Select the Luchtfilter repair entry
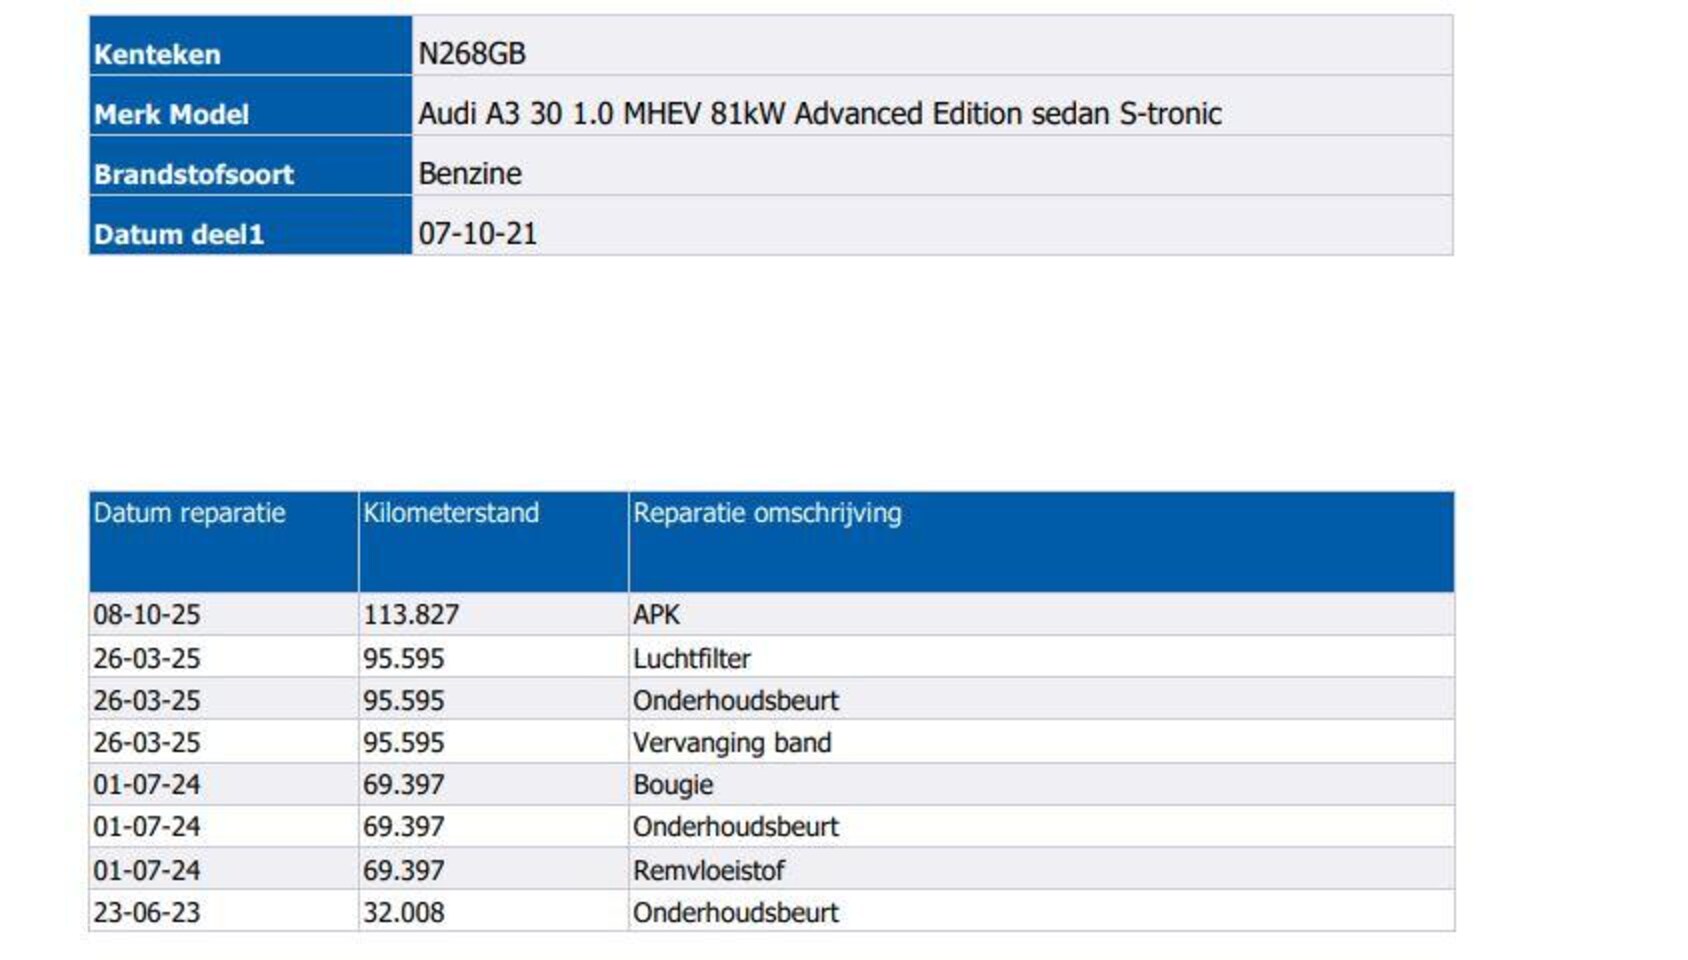Viewport: 1688px width, 960px height. pos(691,658)
